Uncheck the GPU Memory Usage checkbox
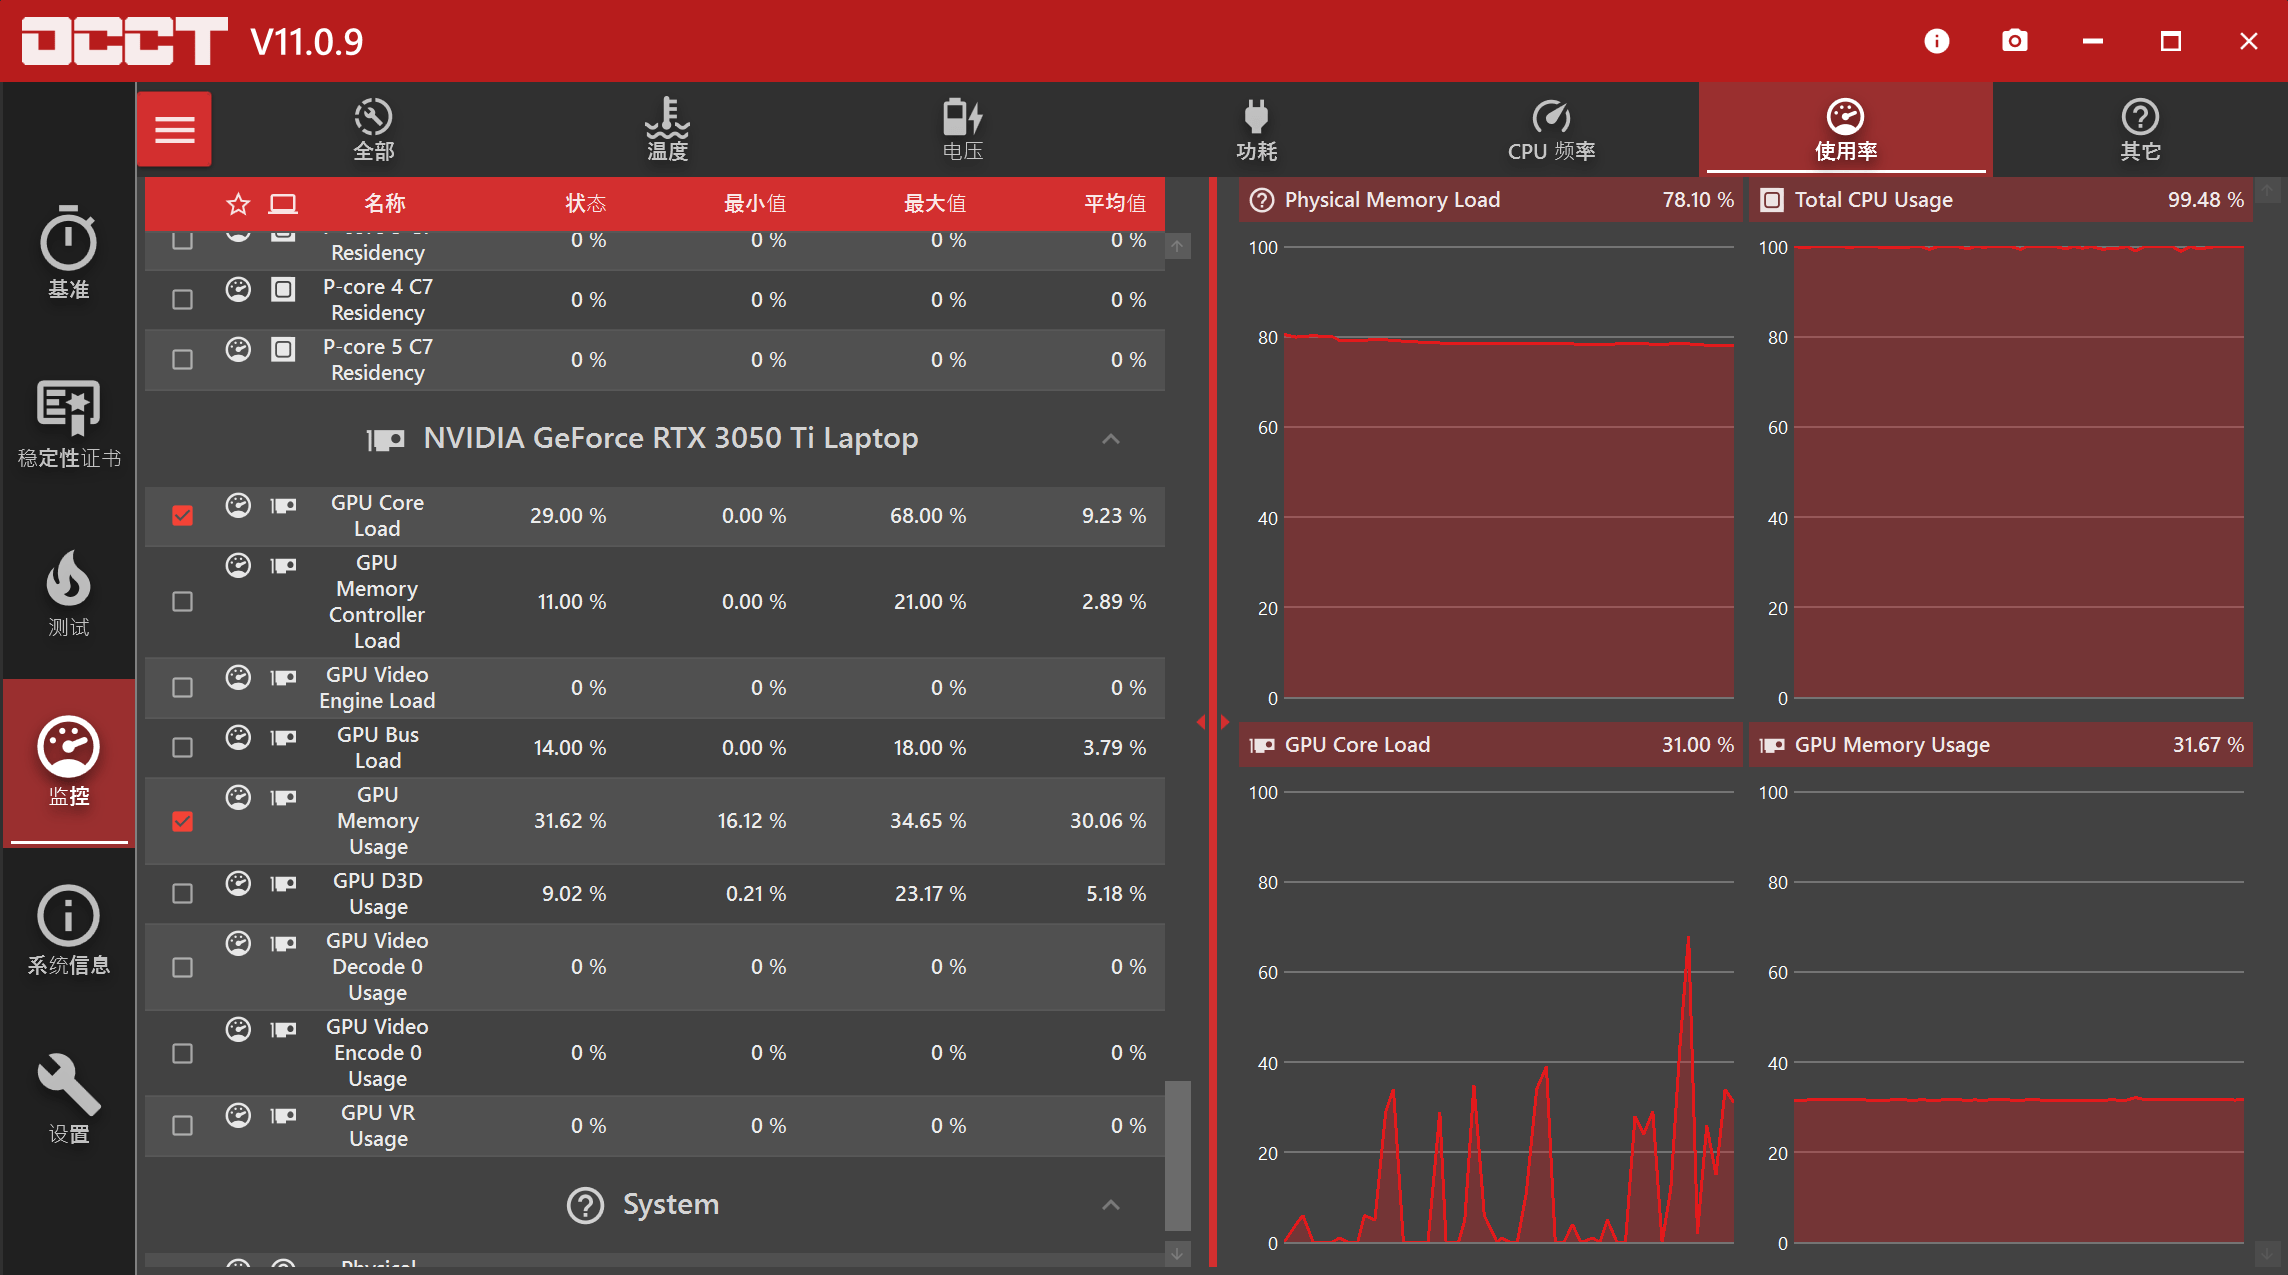Screen dimensions: 2288x1275 tap(182, 821)
